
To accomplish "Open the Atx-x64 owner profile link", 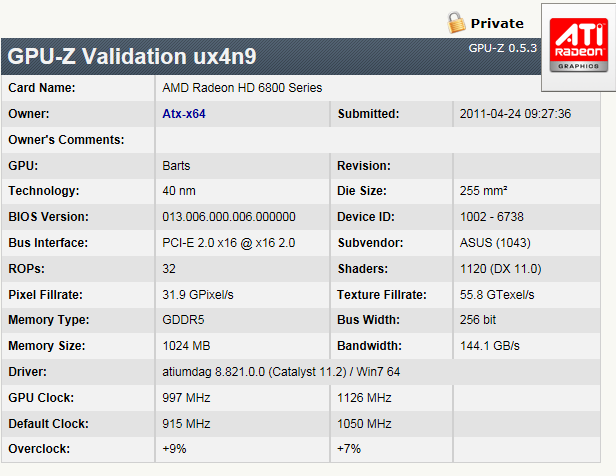I will pos(184,114).
